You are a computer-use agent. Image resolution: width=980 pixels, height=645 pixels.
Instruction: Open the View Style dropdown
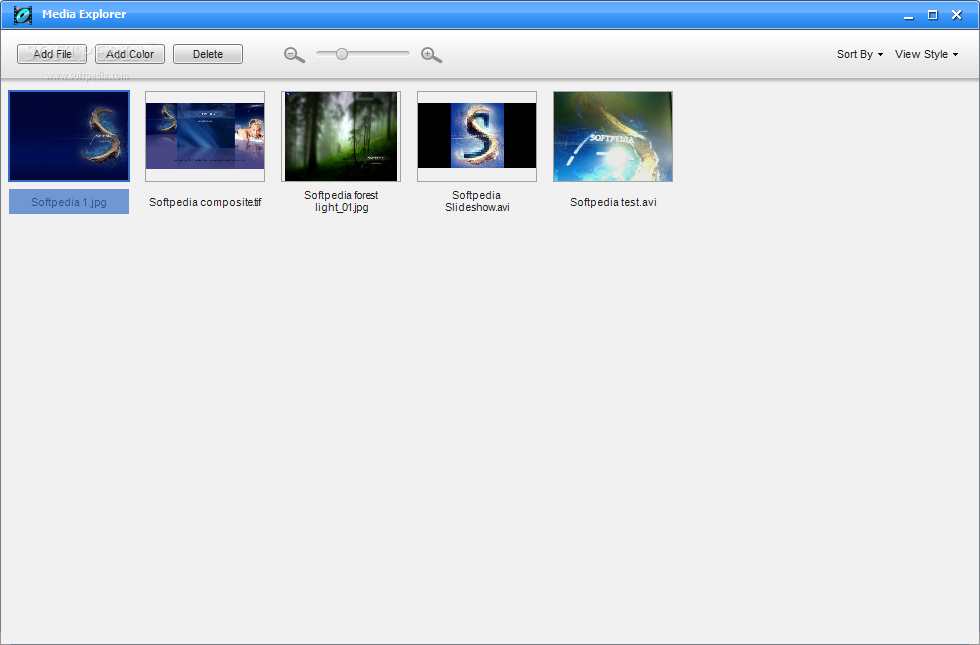pyautogui.click(x=926, y=54)
